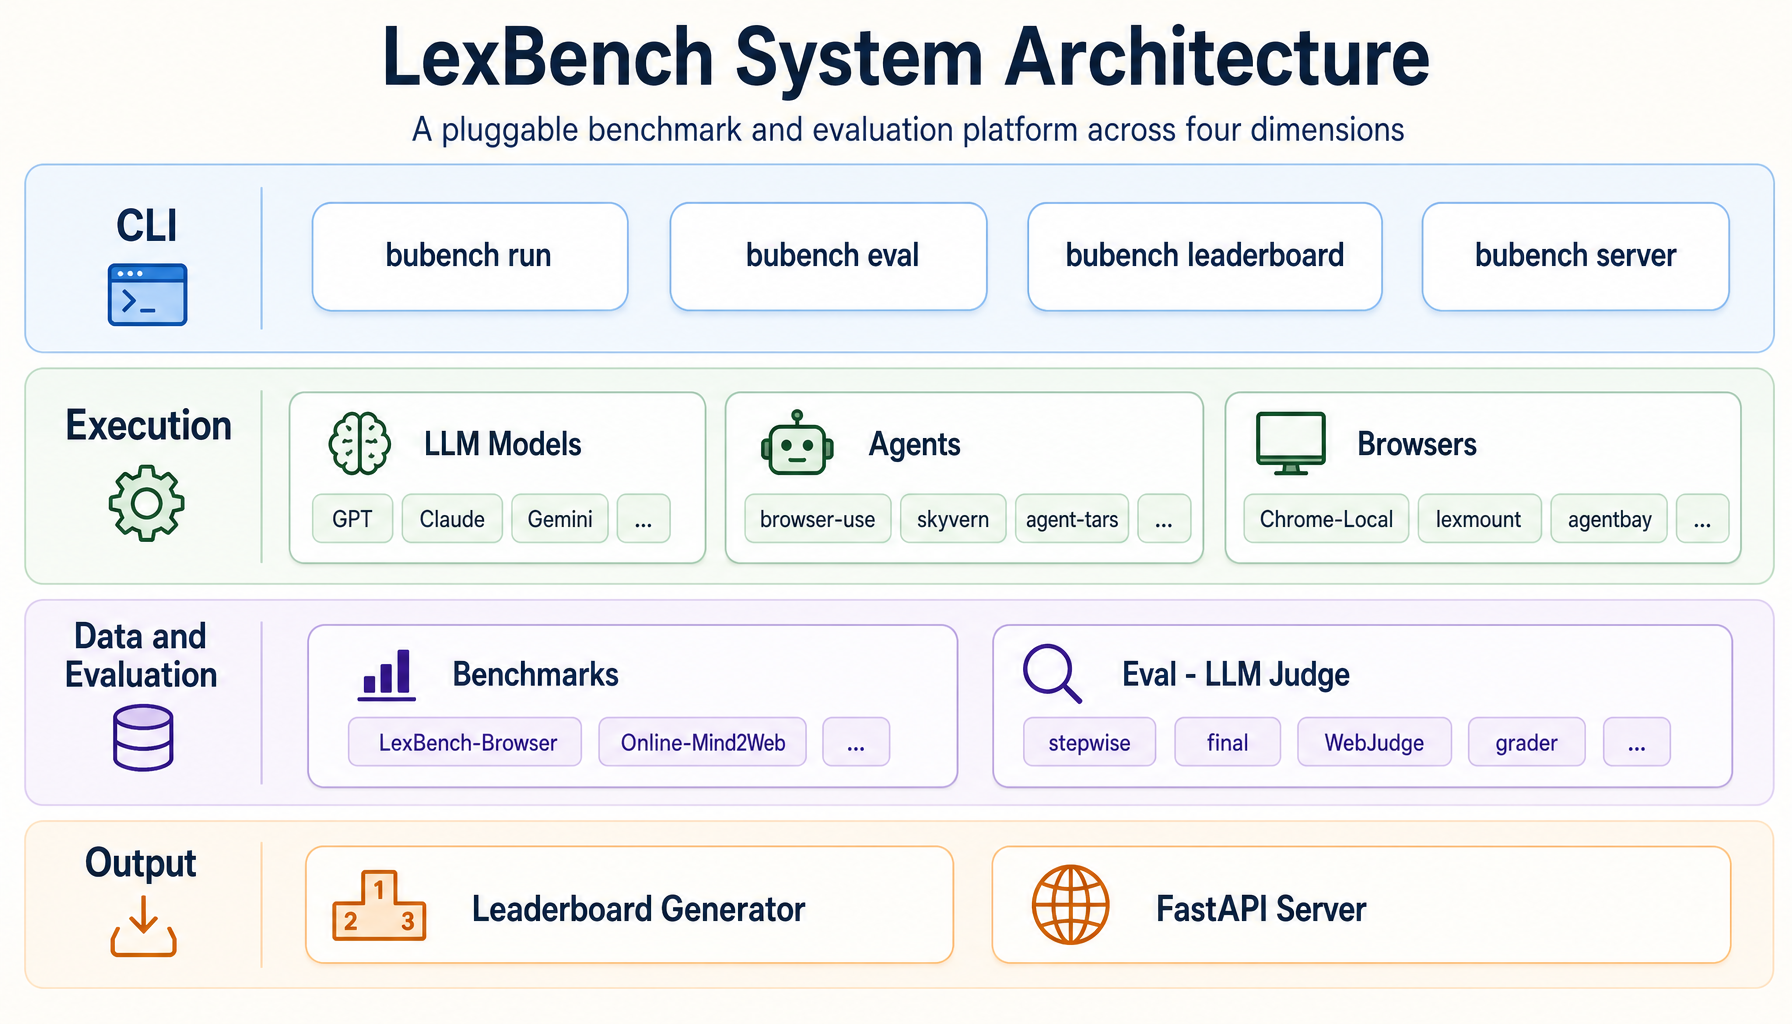Click the bubench run box
Image resolution: width=1792 pixels, height=1024 pixels.
[470, 256]
